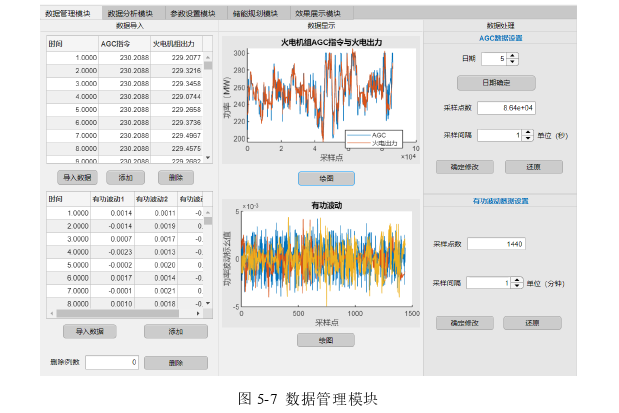
Task: Click right arrow of 有功波动 table horizontal scrollbar
Action: 198,314
